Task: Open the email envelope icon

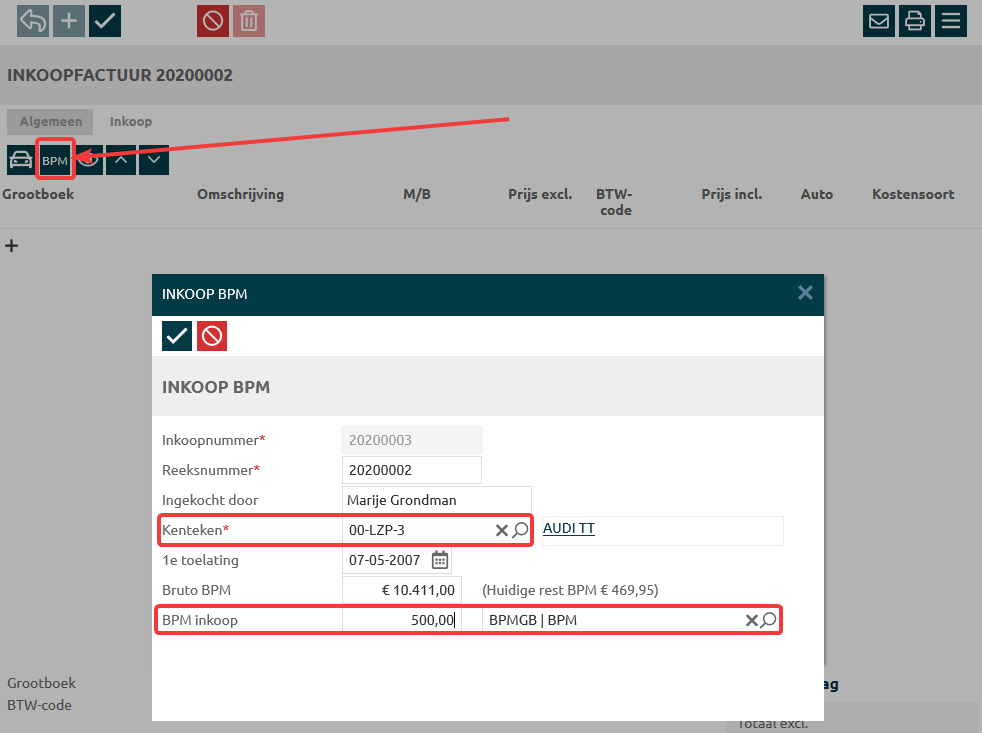Action: tap(879, 20)
